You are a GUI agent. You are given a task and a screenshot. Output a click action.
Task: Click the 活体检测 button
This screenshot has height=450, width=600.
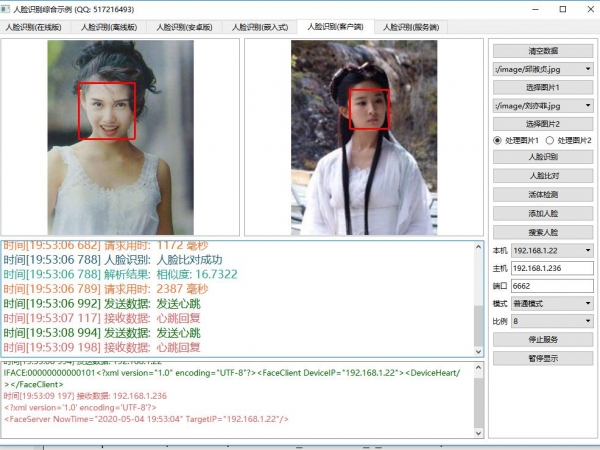(x=542, y=194)
